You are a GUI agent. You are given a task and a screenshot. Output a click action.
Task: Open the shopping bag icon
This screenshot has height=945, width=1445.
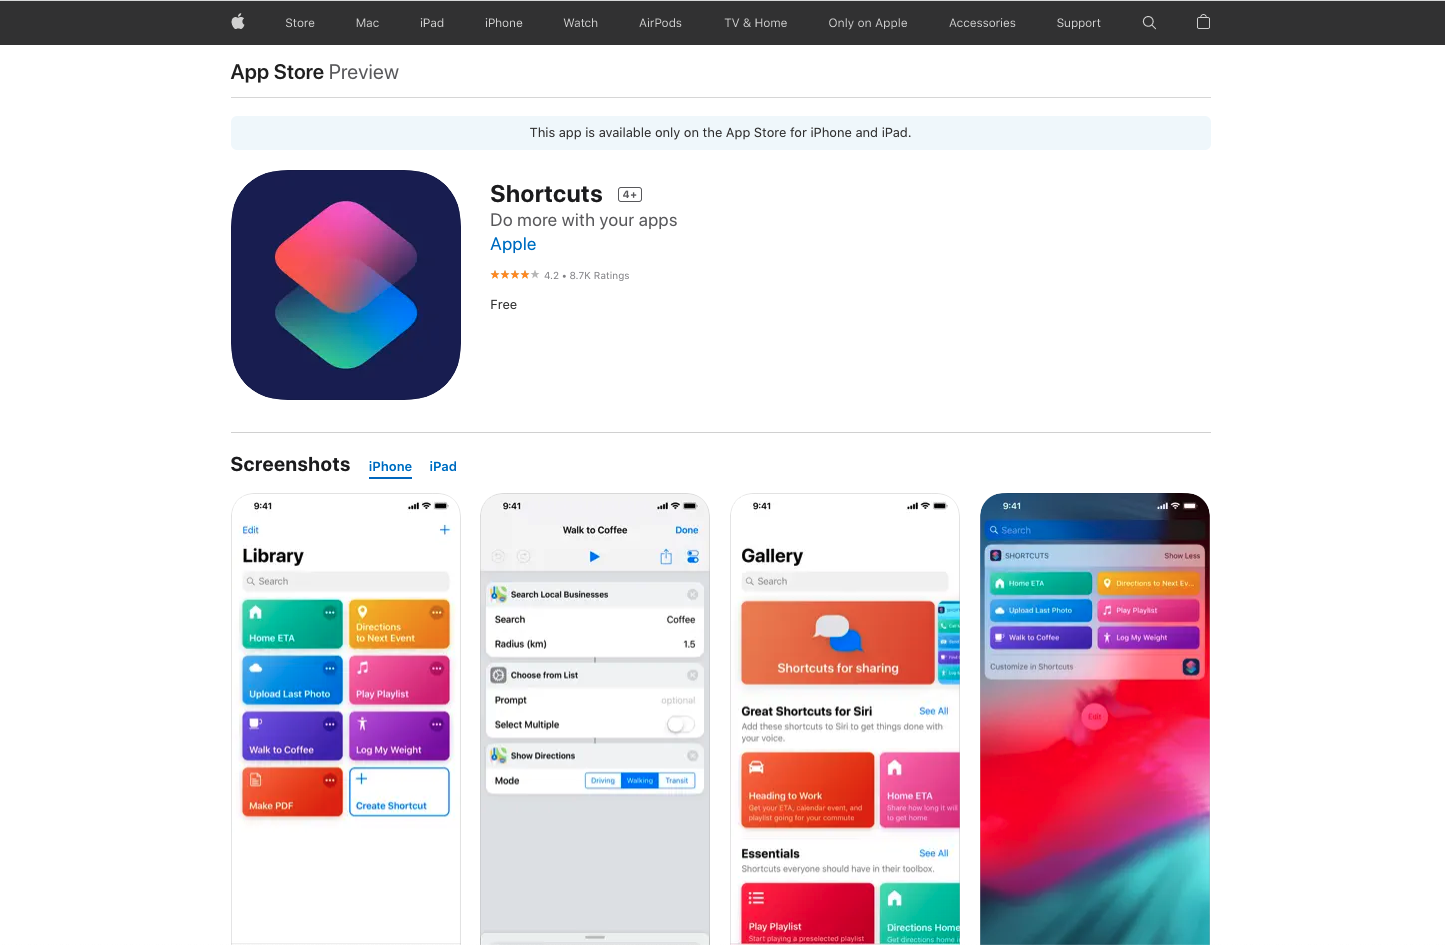click(x=1203, y=22)
